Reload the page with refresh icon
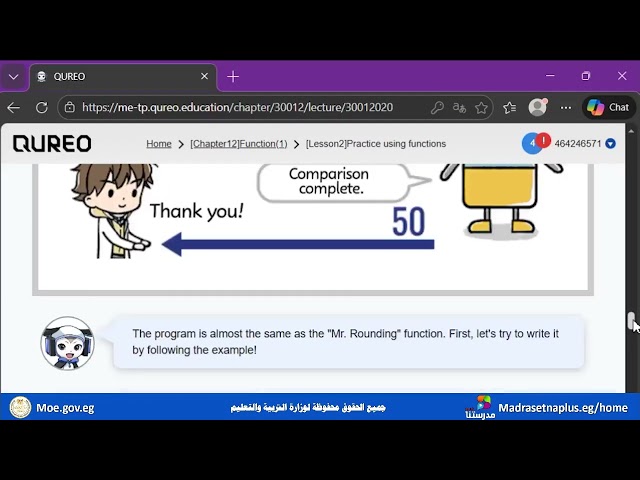The image size is (640, 480). point(42,108)
